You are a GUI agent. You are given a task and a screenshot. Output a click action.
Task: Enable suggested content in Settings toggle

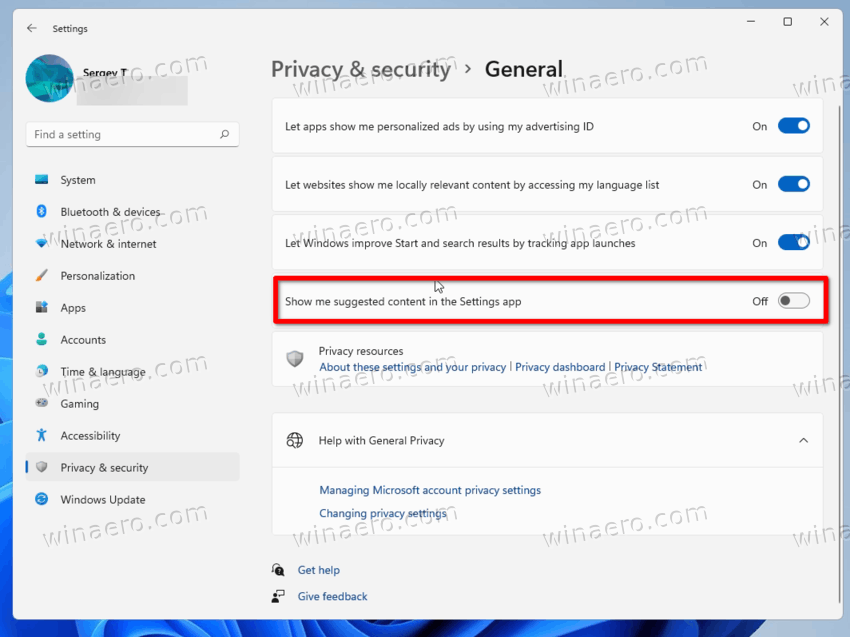pos(794,301)
